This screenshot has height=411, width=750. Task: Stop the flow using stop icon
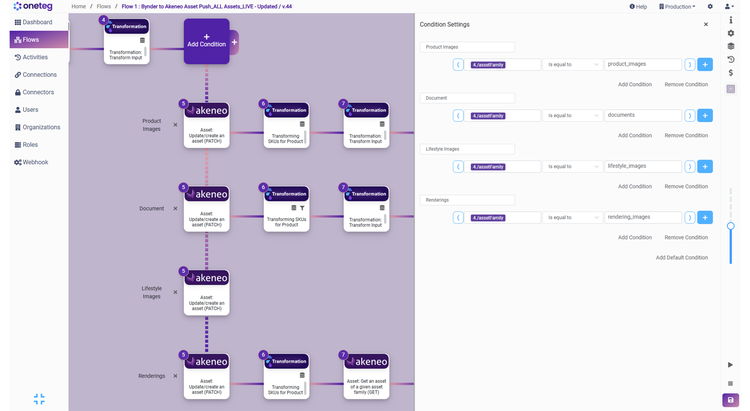[730, 381]
